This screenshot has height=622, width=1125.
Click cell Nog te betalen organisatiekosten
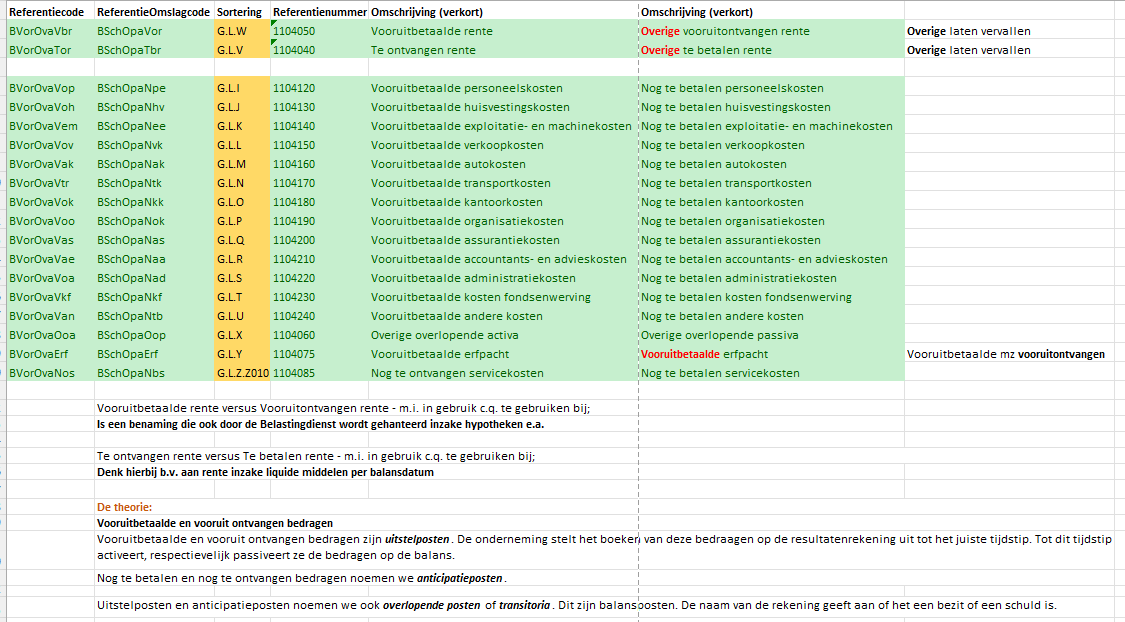(x=771, y=221)
